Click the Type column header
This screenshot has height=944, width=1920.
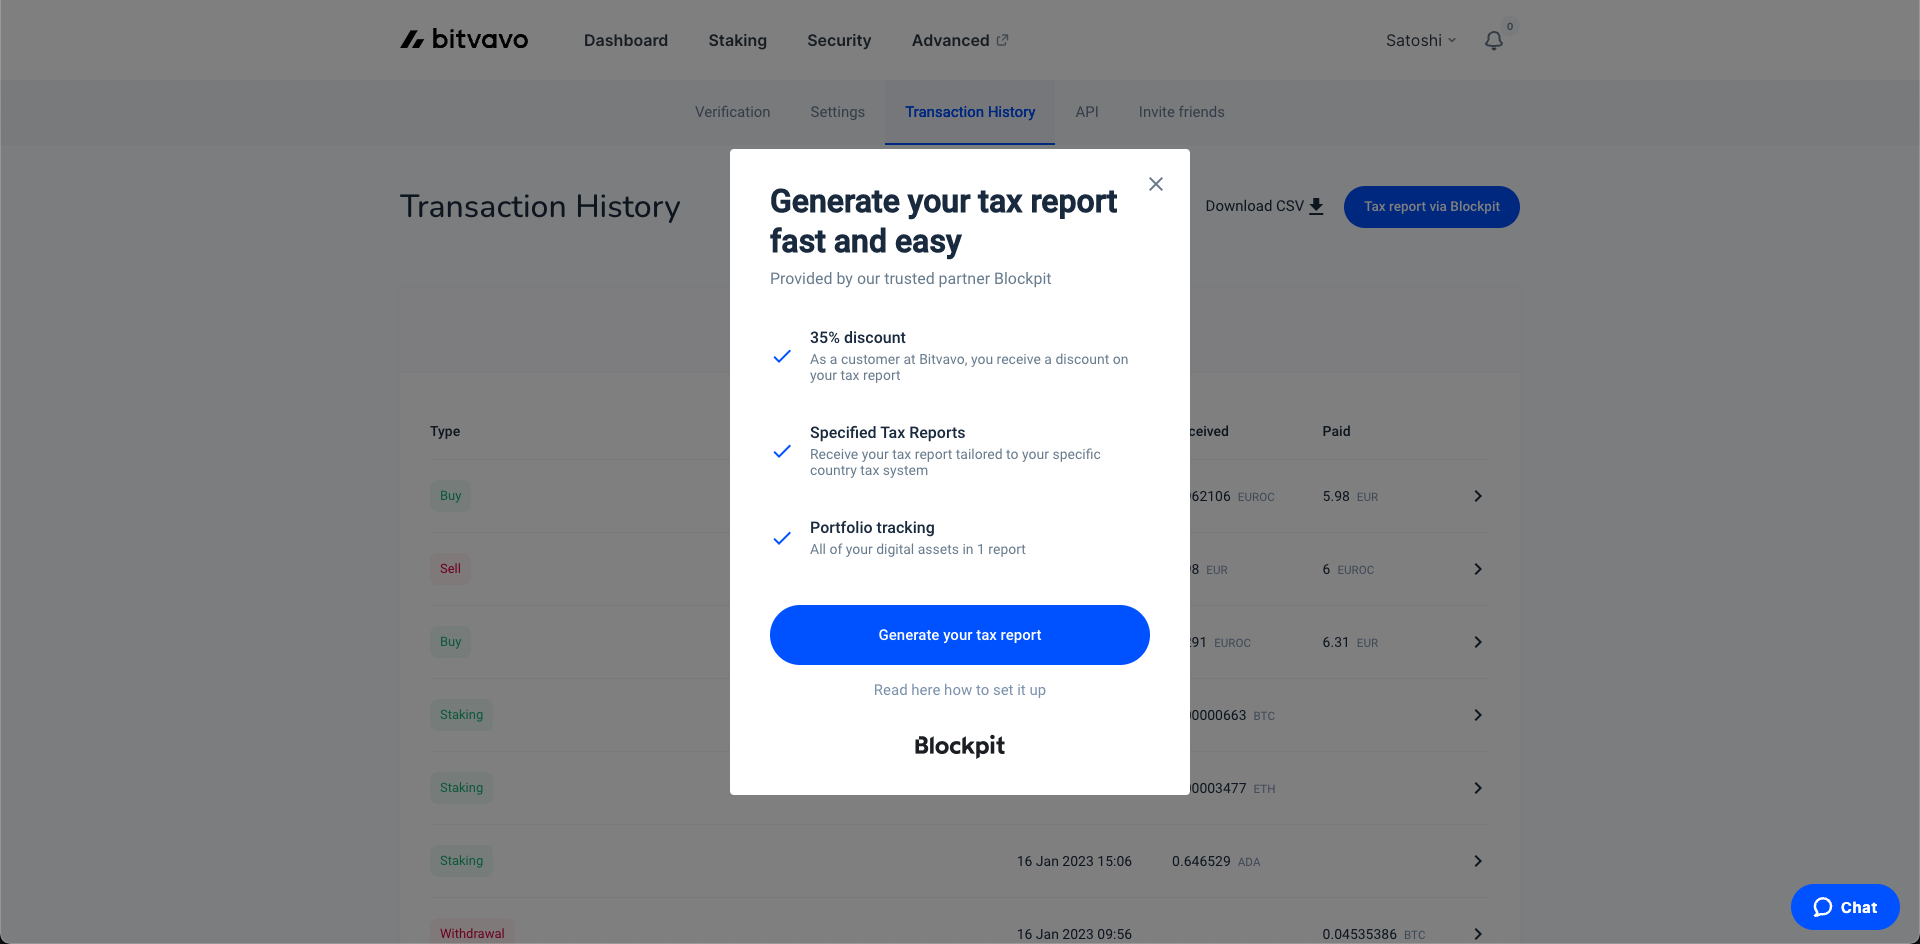click(445, 431)
